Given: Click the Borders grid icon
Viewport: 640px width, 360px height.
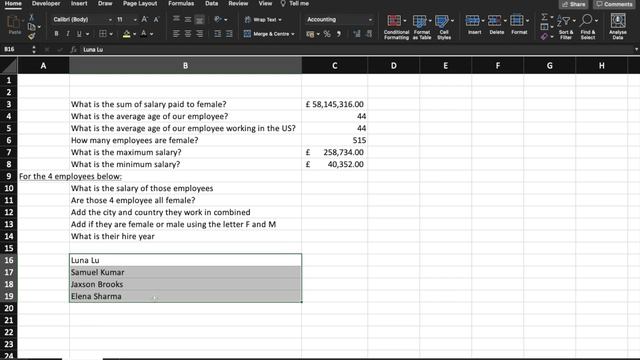Looking at the screenshot, I should 103,34.
